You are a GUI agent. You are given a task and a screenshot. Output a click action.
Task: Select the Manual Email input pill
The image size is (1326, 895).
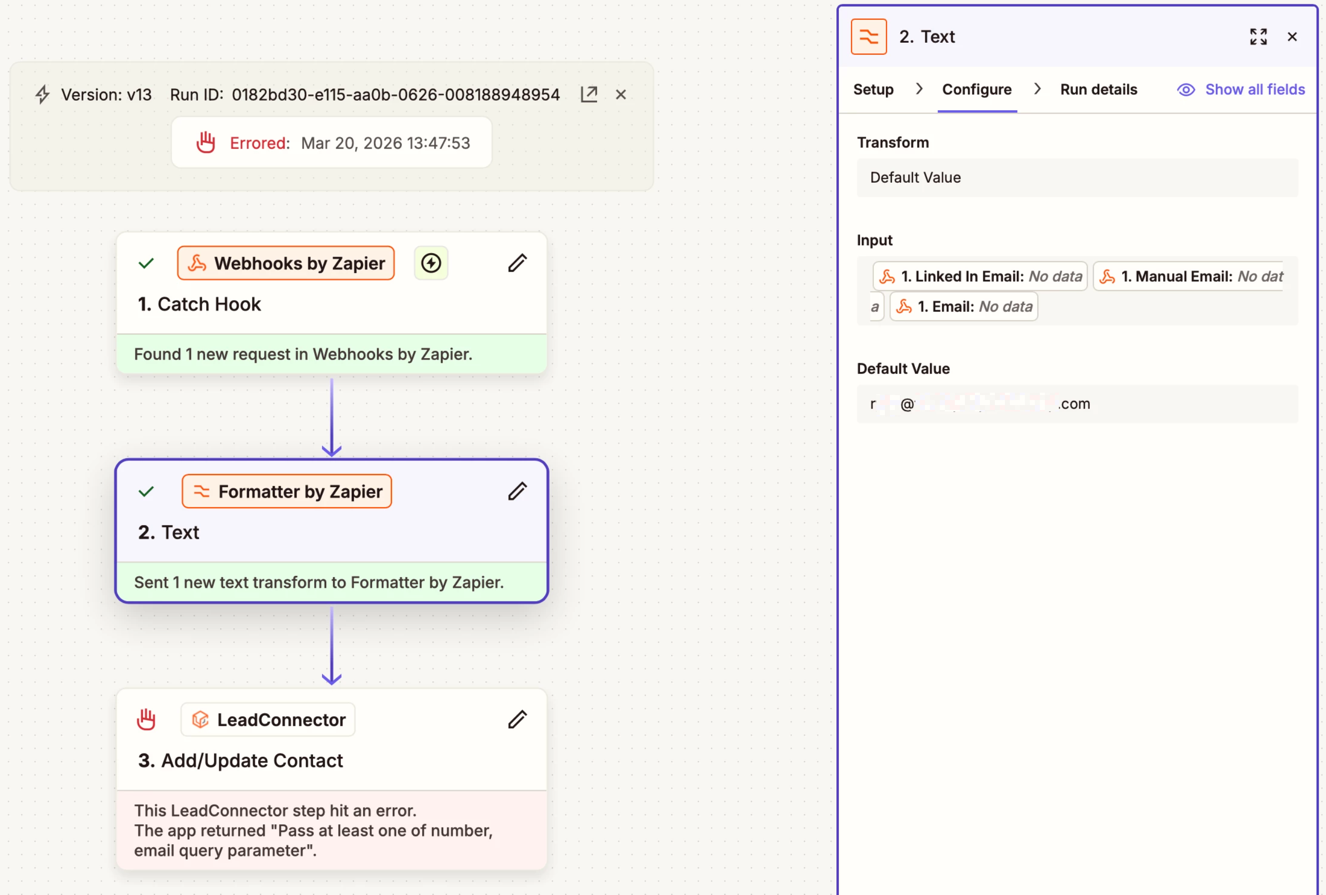[x=1188, y=276]
